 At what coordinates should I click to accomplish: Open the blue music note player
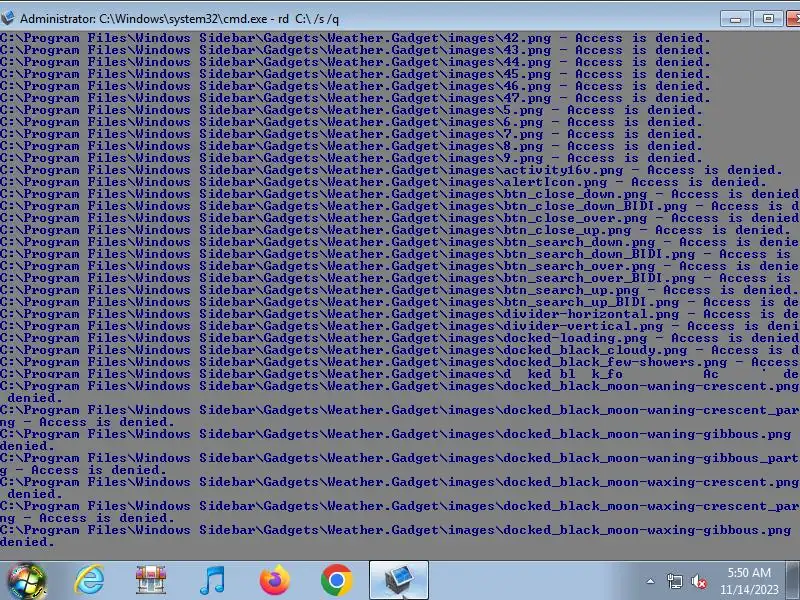[212, 580]
